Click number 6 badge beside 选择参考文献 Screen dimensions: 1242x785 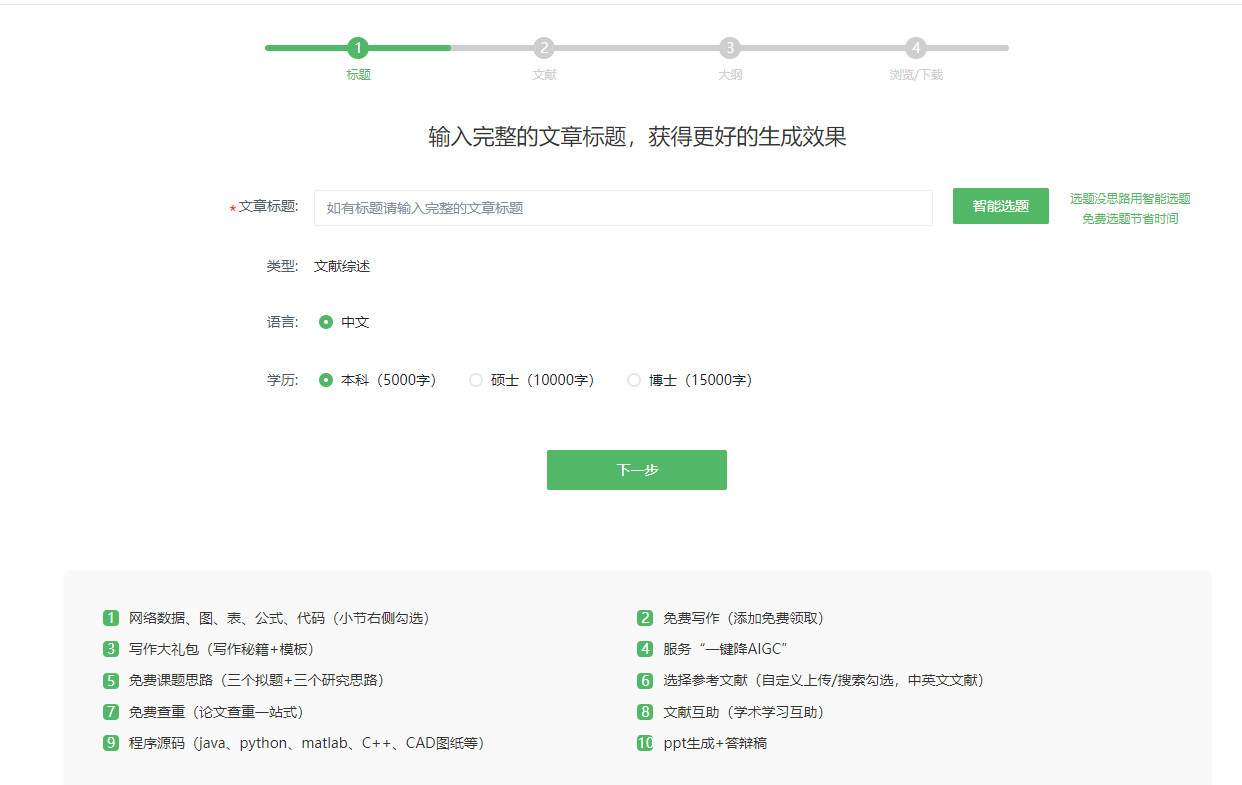645,681
